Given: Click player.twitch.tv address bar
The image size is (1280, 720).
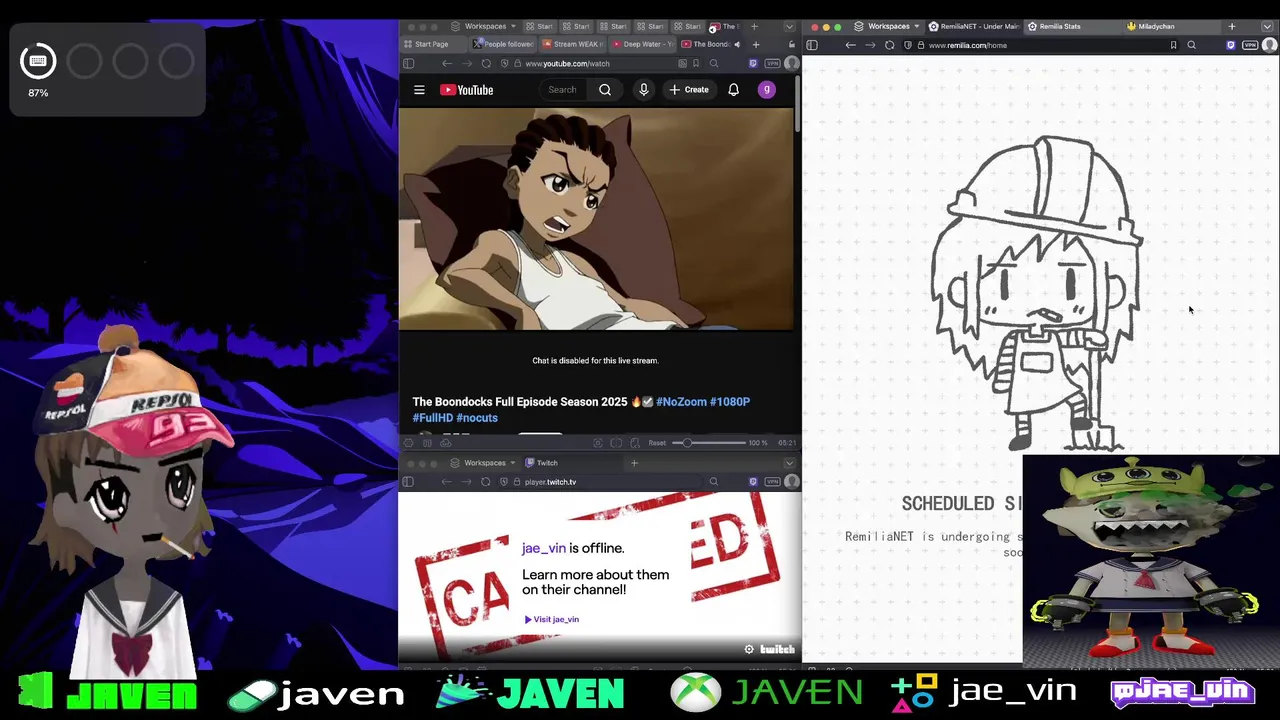Looking at the screenshot, I should [600, 482].
